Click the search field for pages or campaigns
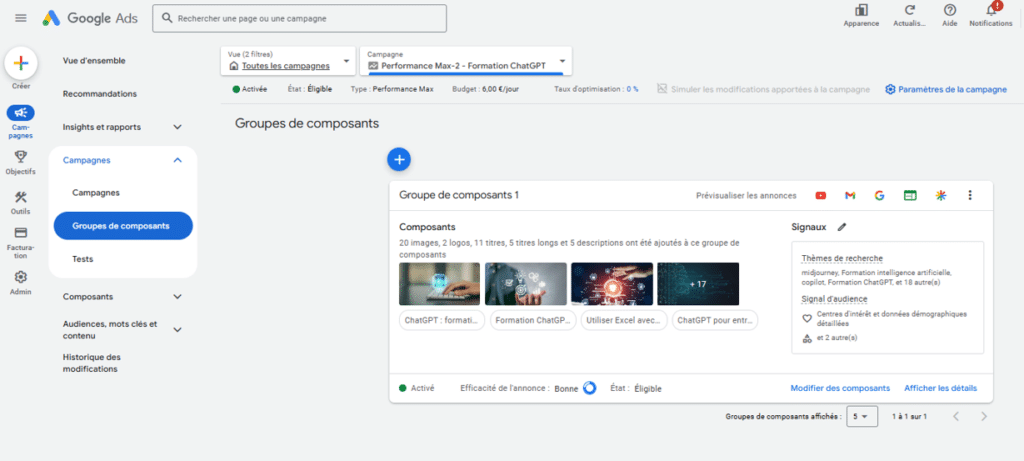Image resolution: width=1024 pixels, height=461 pixels. [300, 18]
